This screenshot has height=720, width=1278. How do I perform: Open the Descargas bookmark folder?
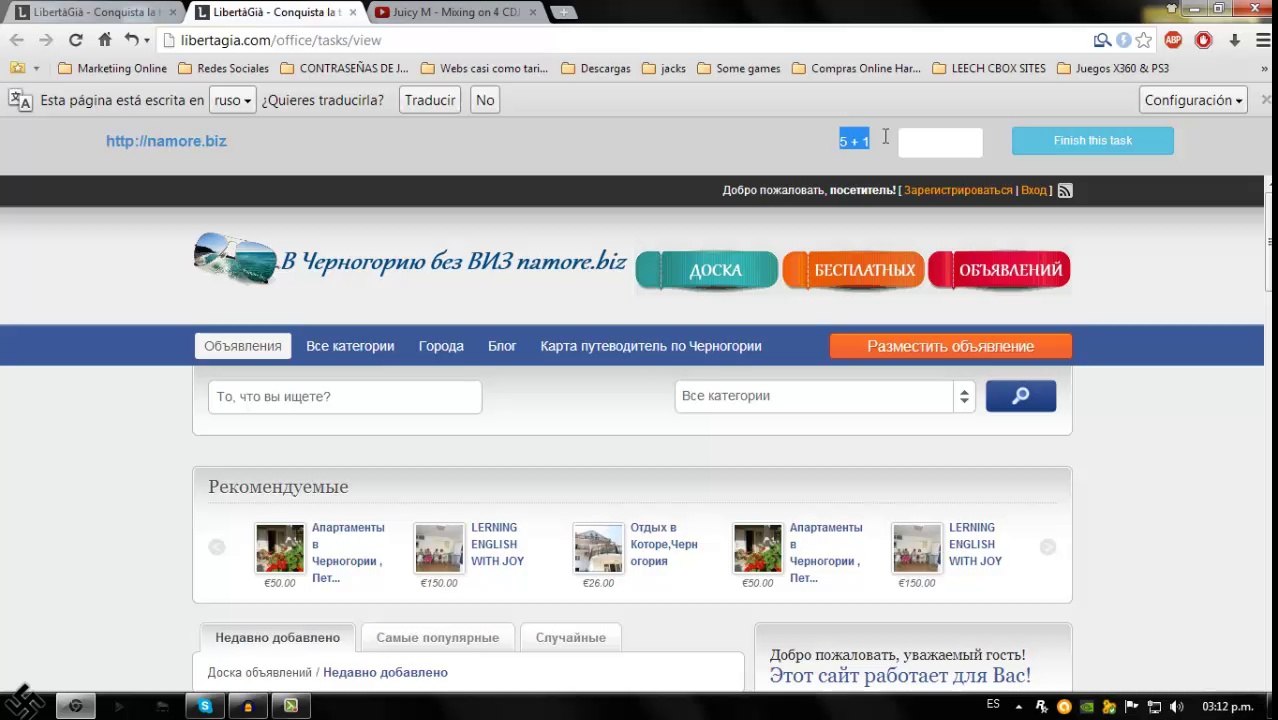pos(596,68)
